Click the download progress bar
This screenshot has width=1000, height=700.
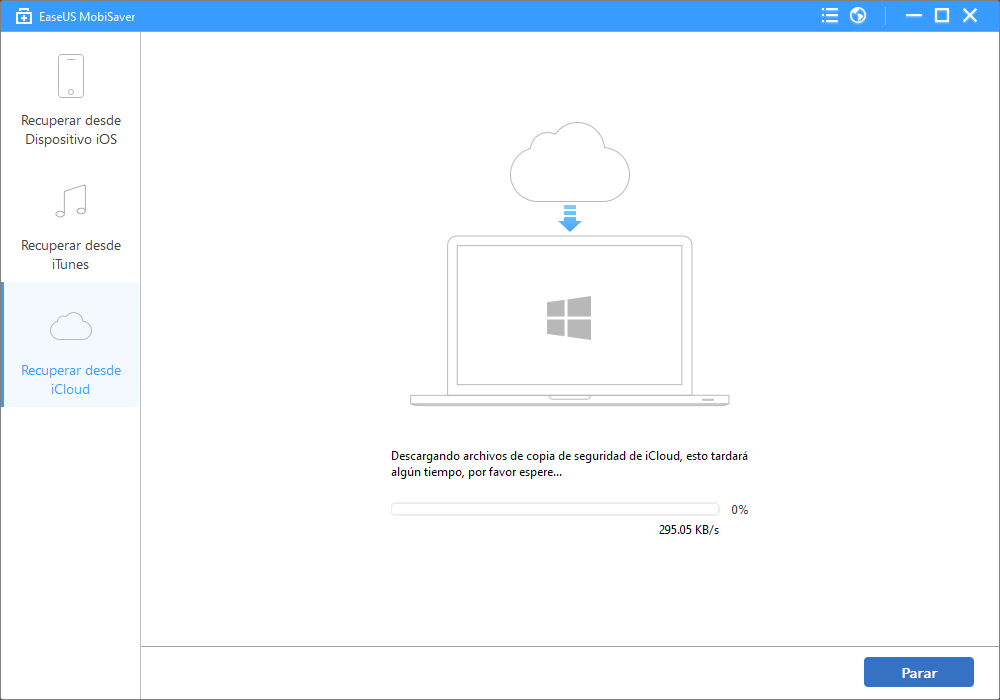pyautogui.click(x=554, y=509)
